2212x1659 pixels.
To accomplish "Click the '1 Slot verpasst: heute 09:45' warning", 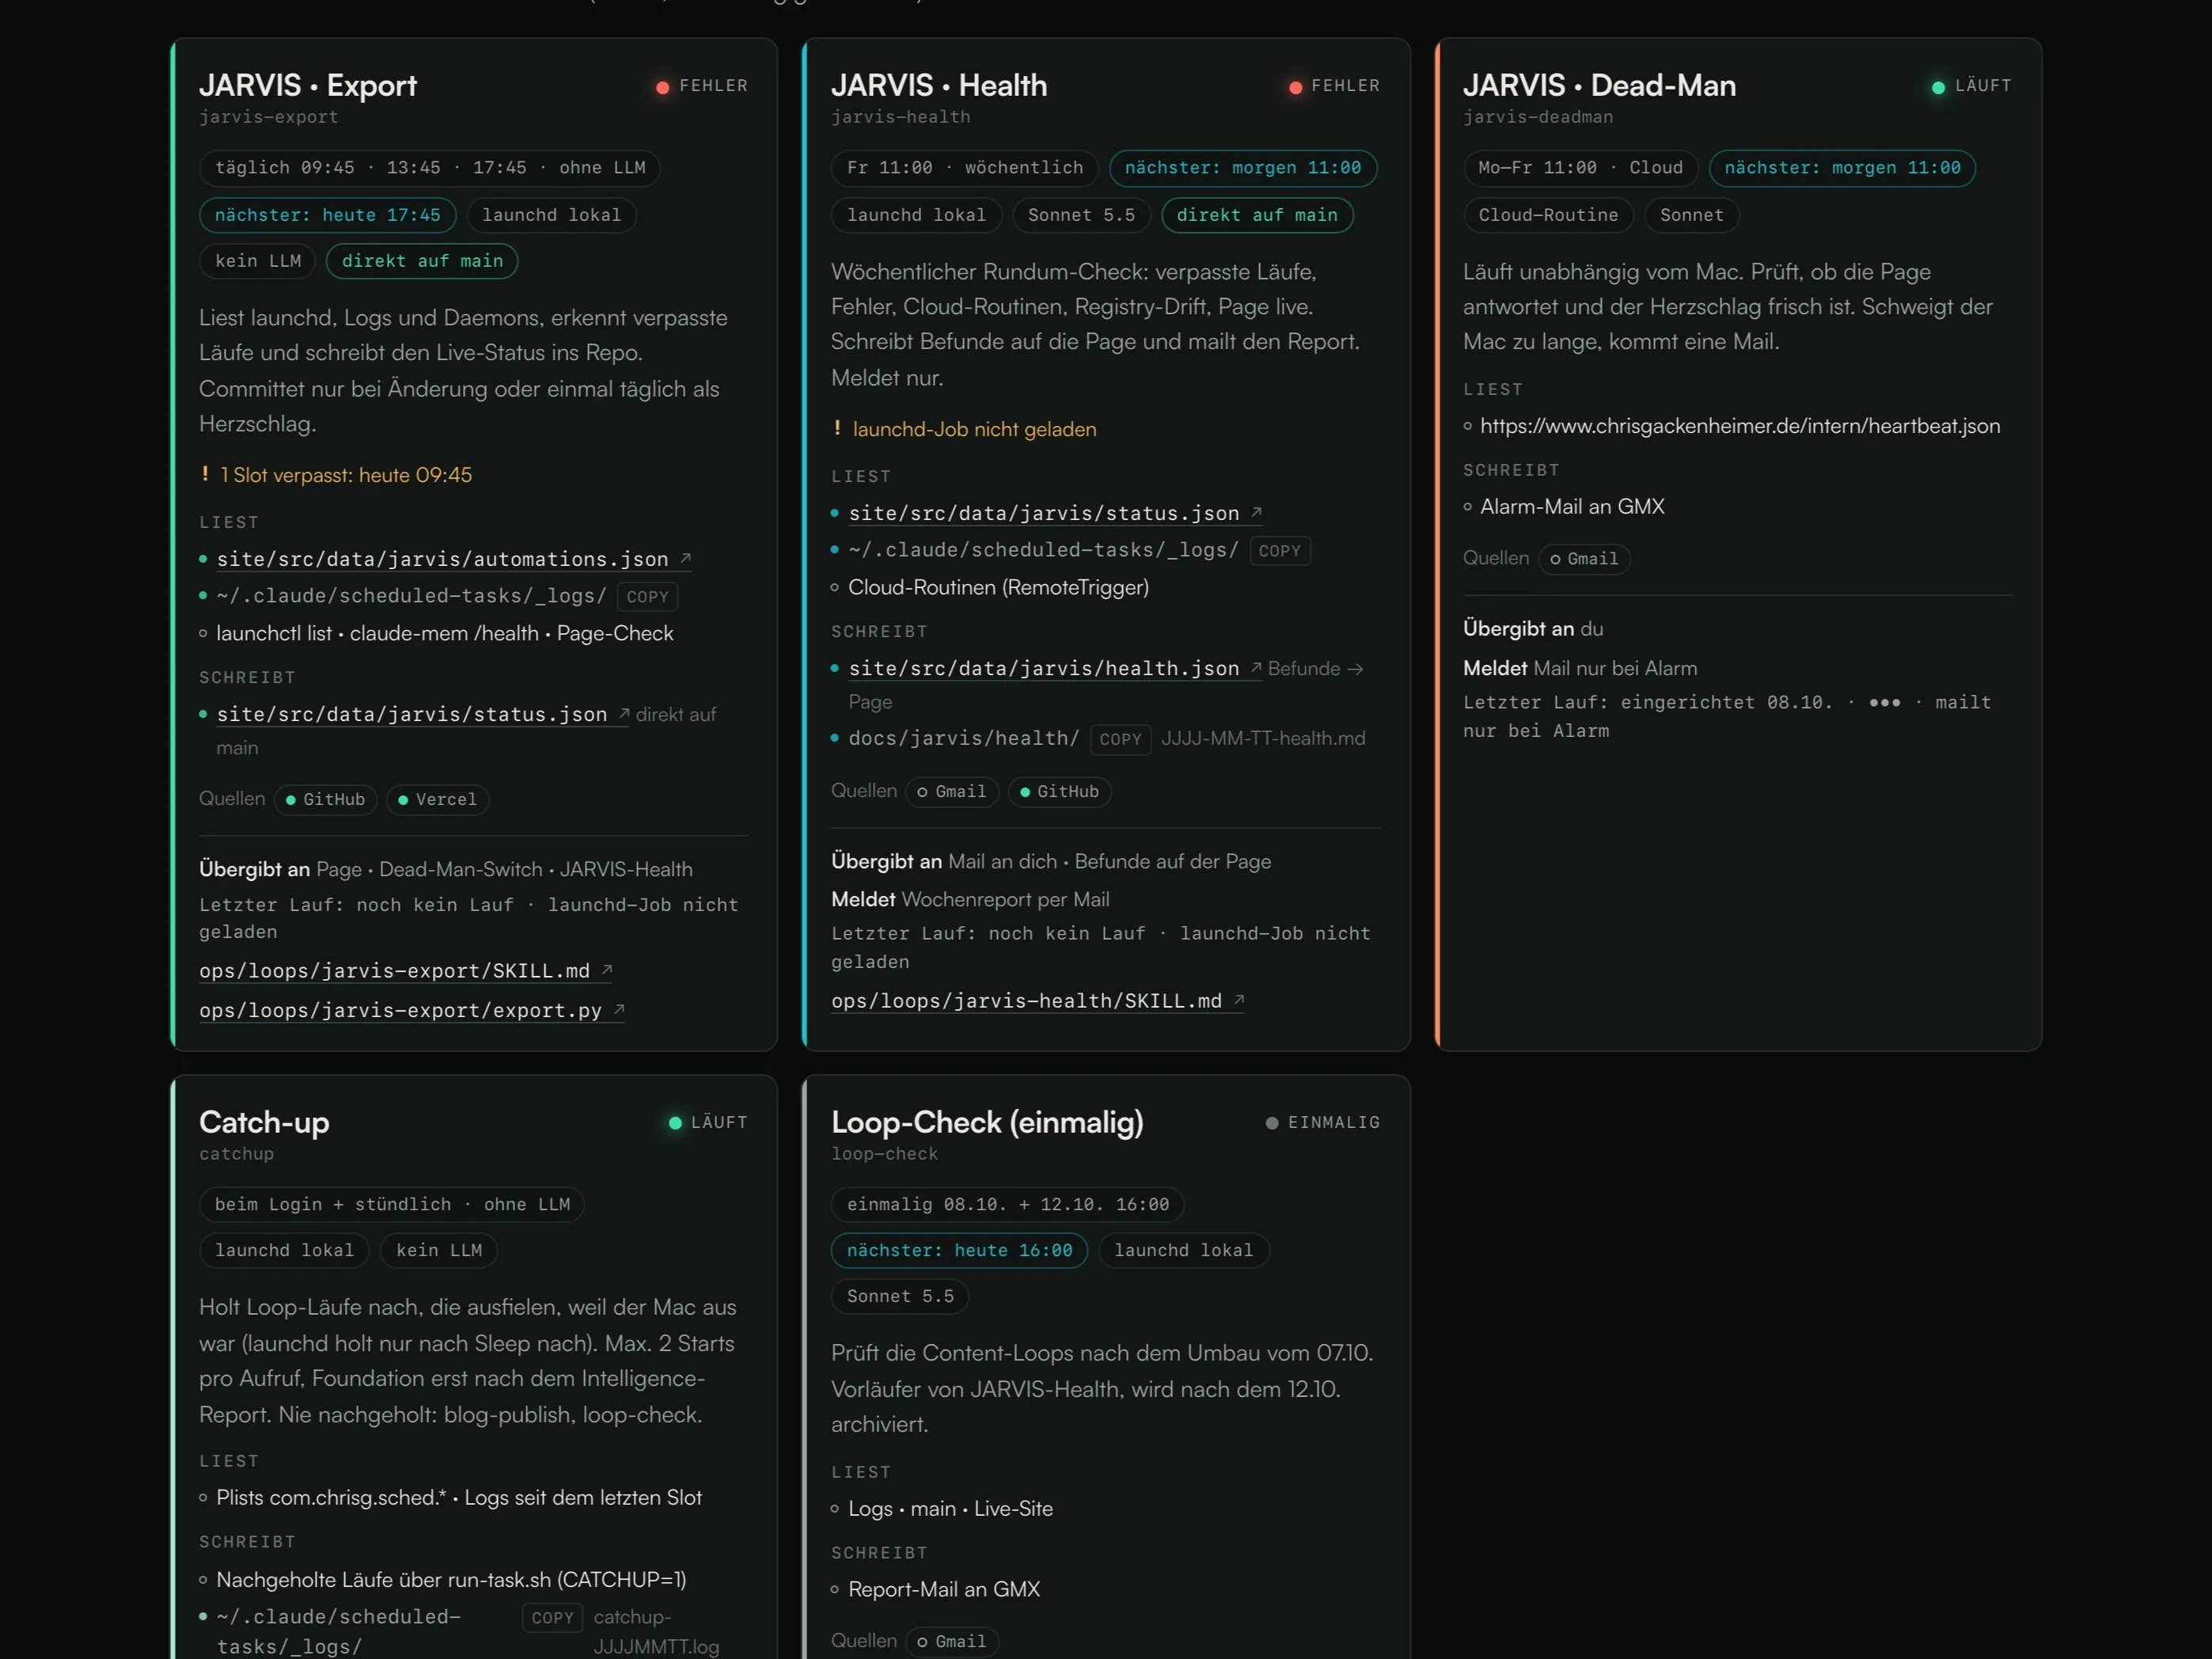I will click(336, 475).
